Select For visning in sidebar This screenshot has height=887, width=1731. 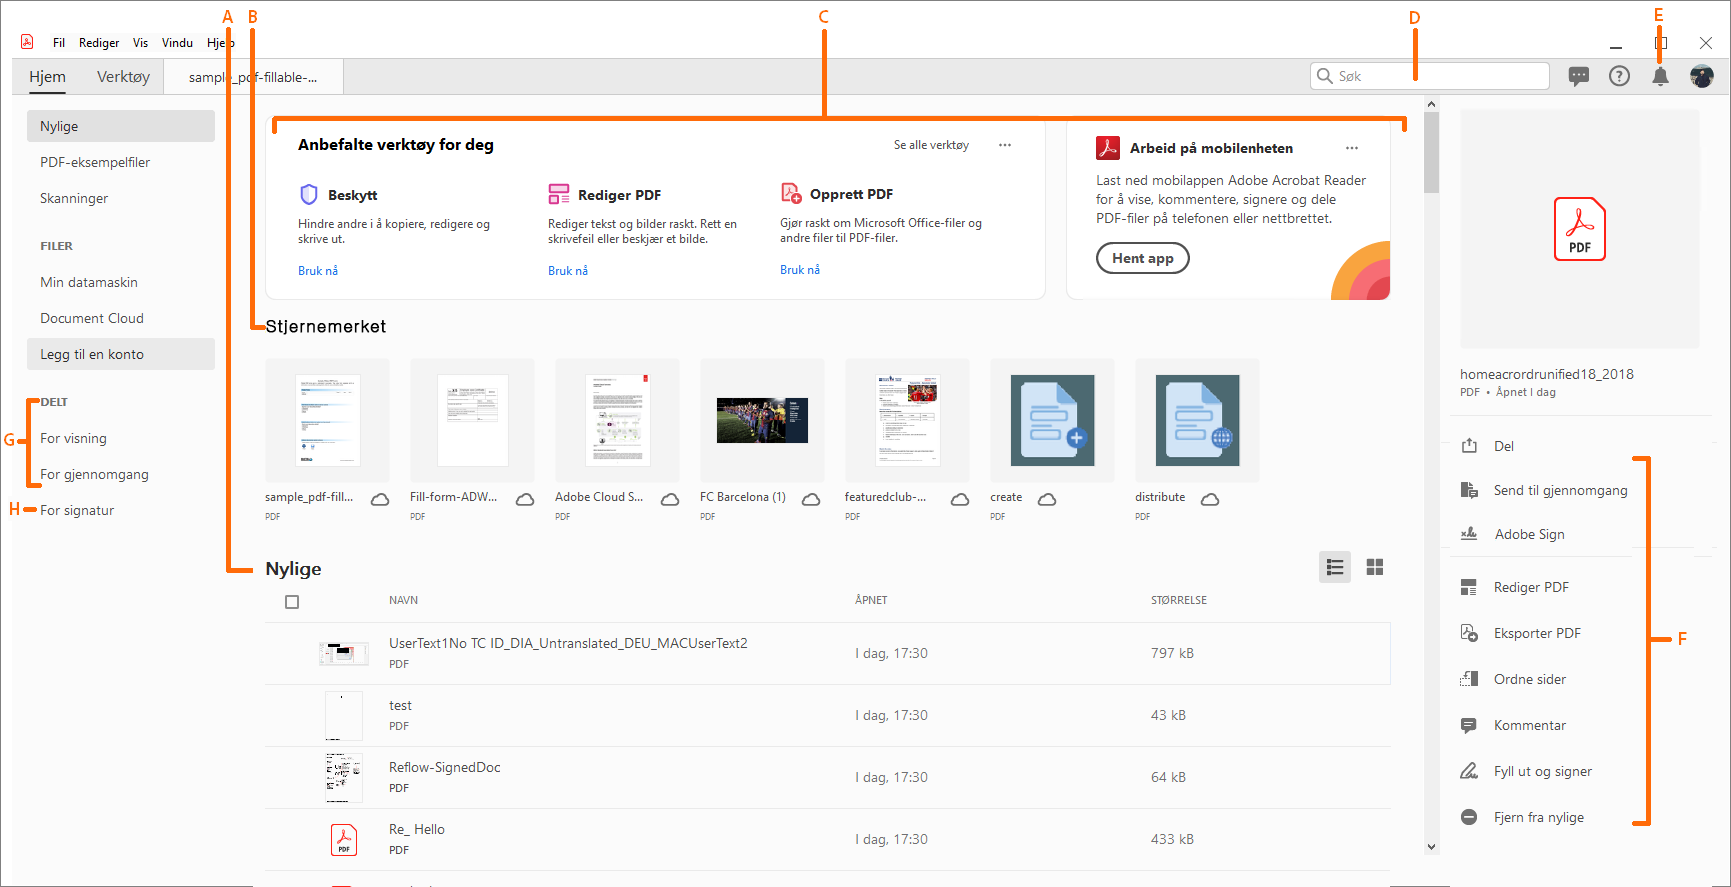73,438
